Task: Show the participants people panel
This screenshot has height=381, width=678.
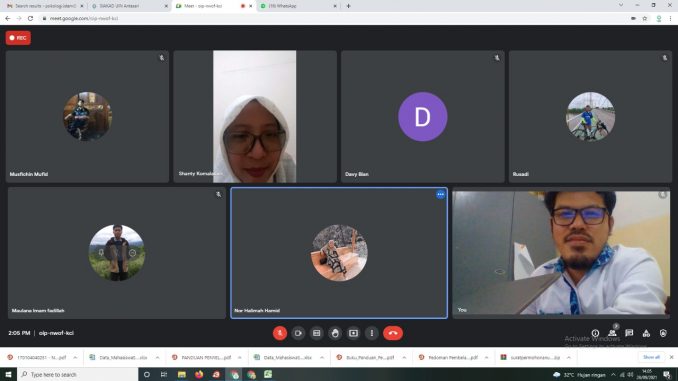Action: pyautogui.click(x=612, y=333)
